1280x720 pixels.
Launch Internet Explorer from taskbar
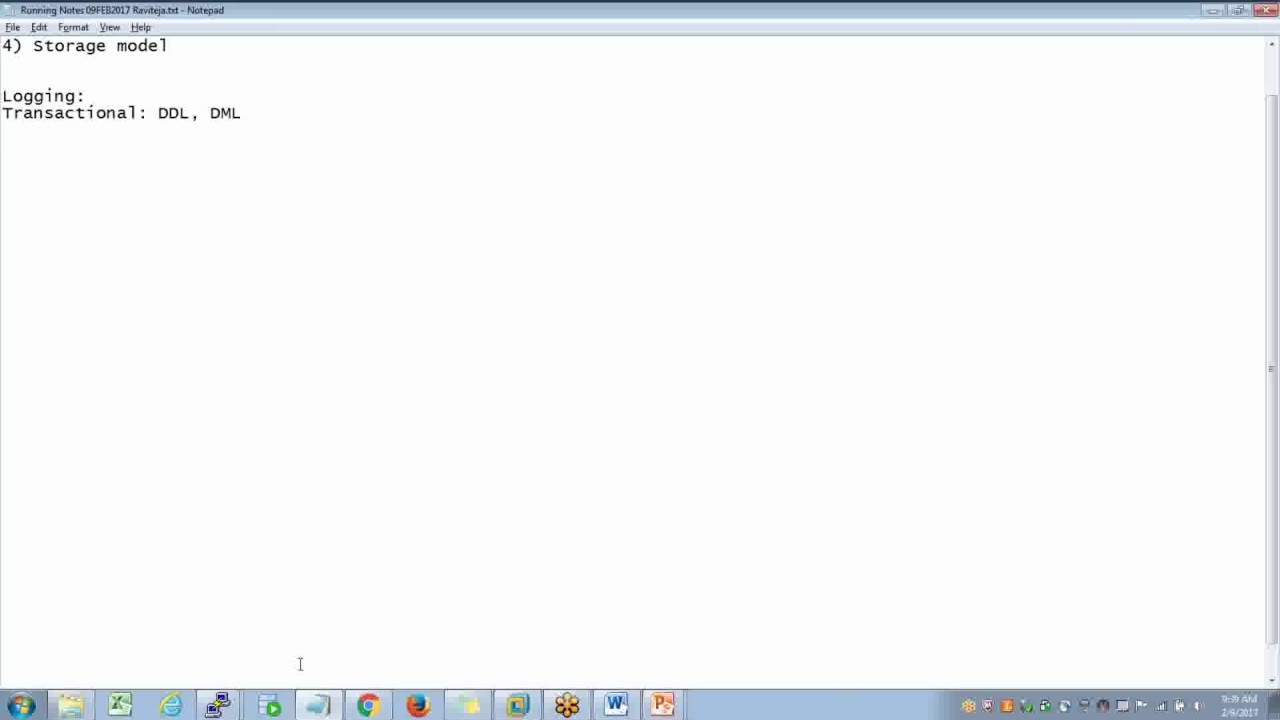click(170, 705)
